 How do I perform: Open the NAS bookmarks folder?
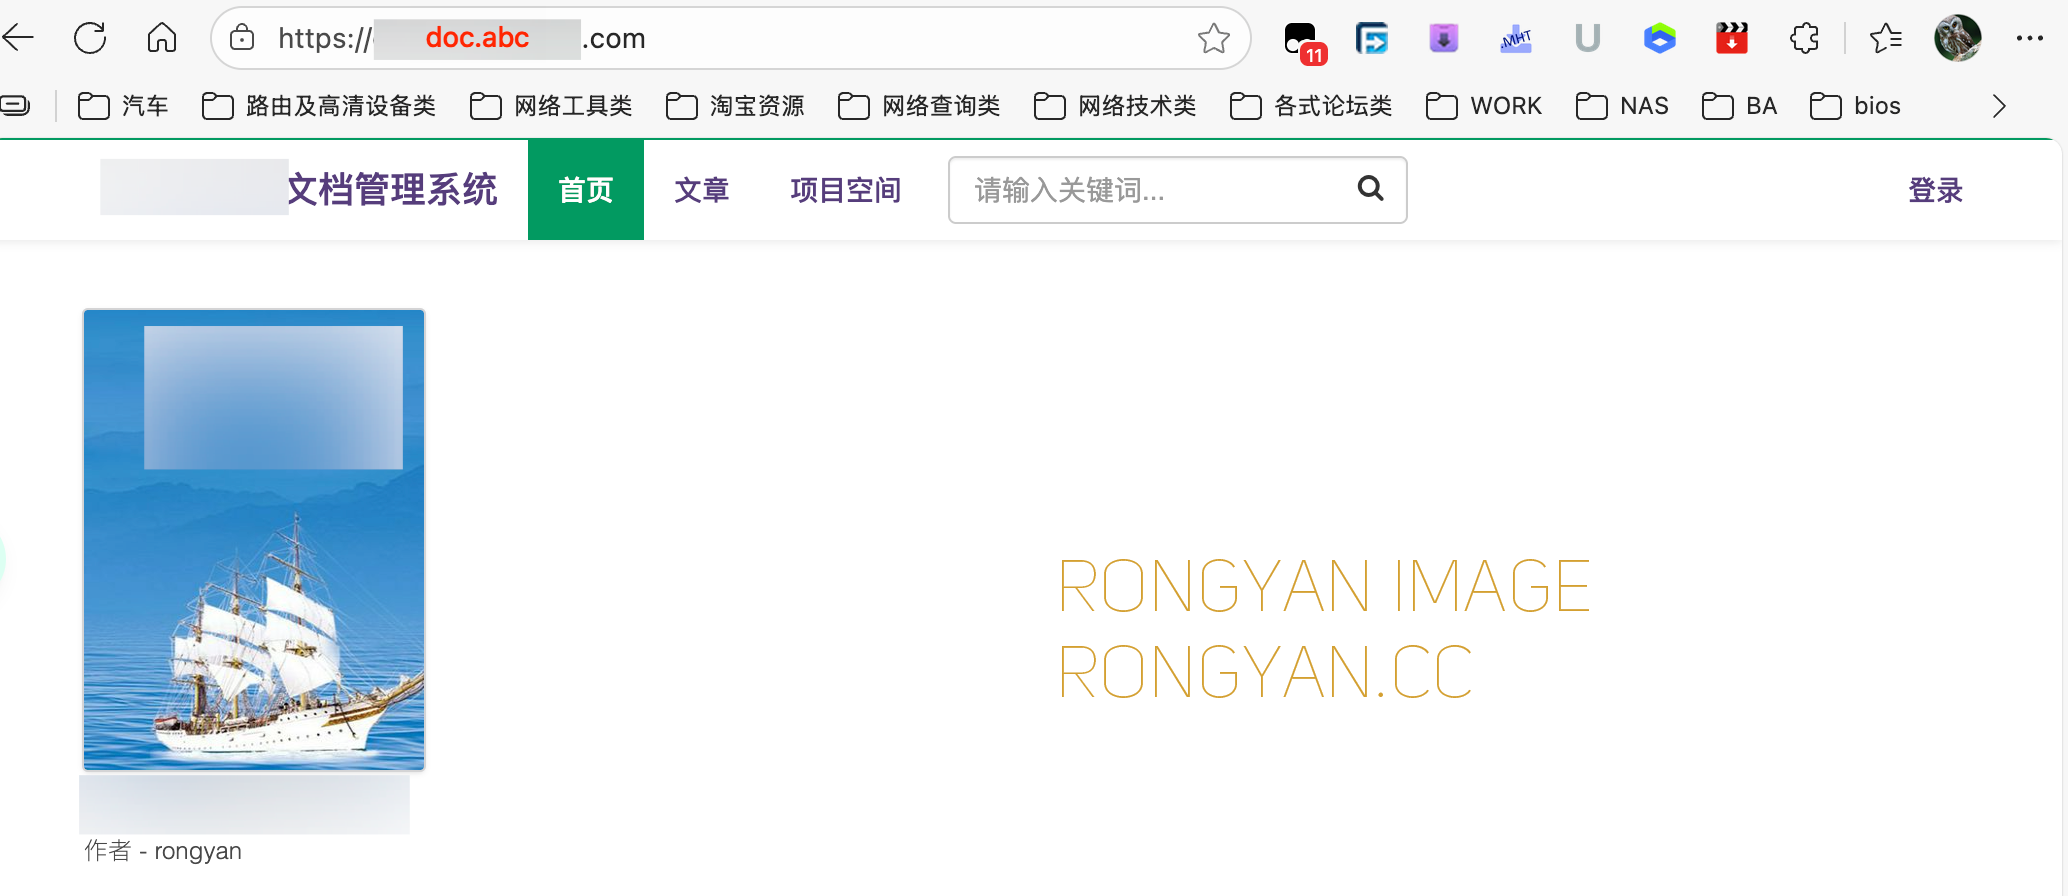[1622, 106]
